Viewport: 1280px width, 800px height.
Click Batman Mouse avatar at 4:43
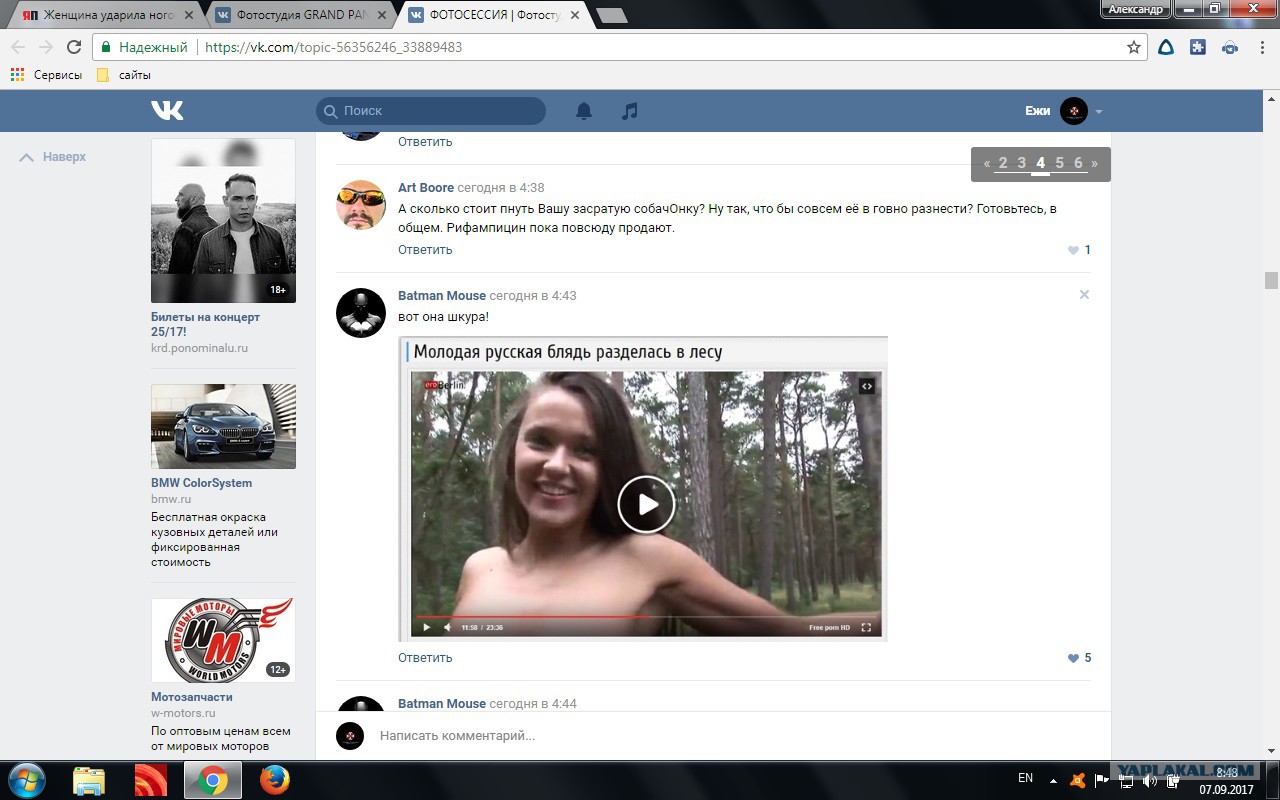tap(361, 313)
